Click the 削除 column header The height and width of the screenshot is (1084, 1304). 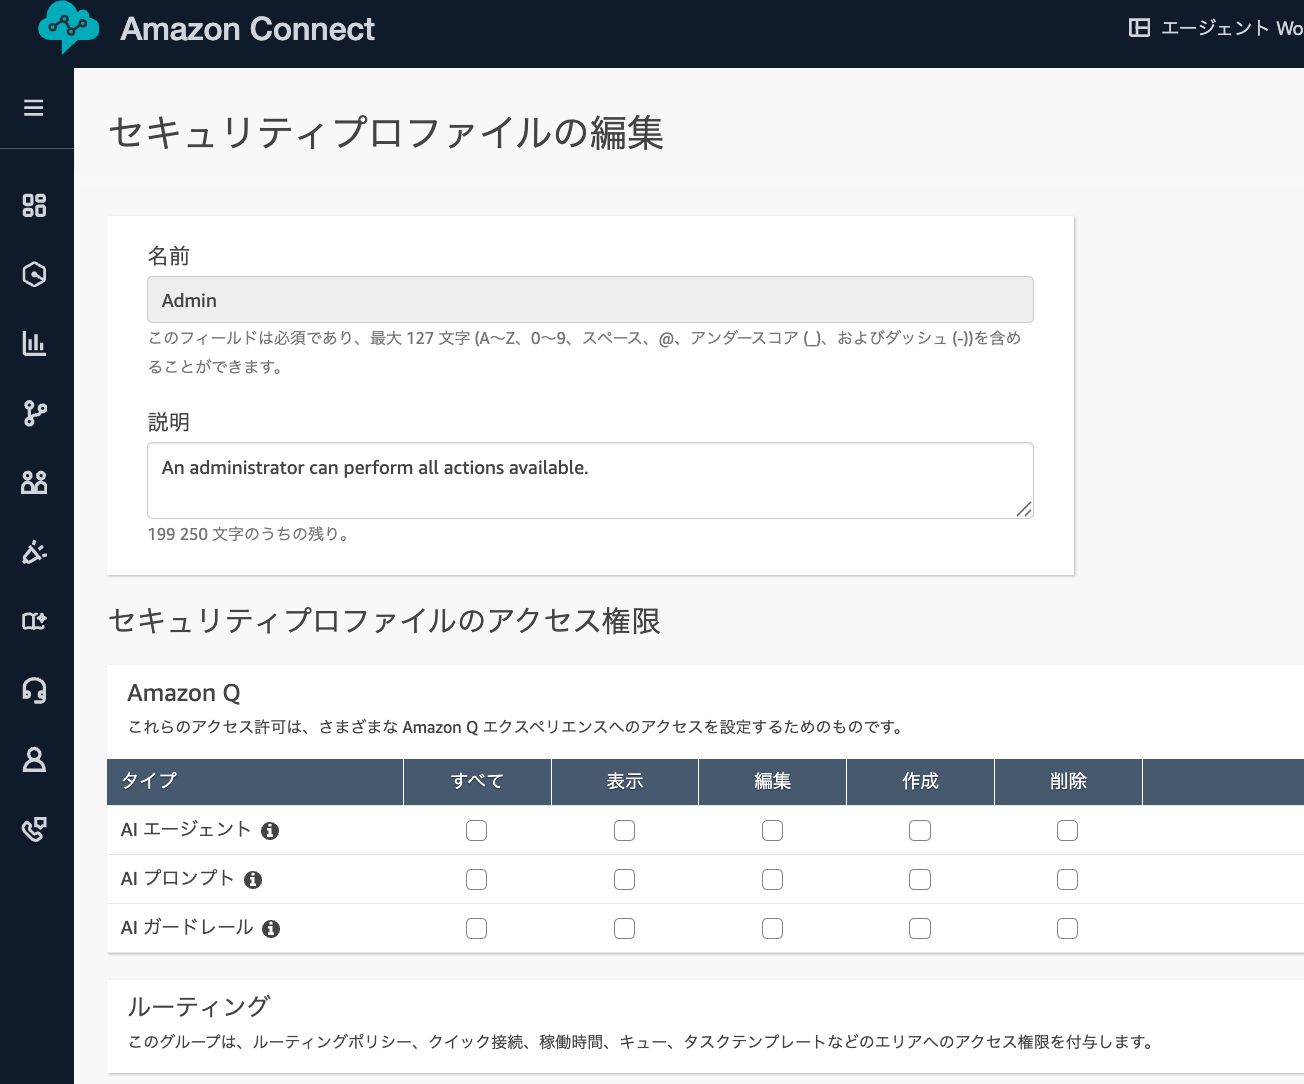click(1068, 782)
